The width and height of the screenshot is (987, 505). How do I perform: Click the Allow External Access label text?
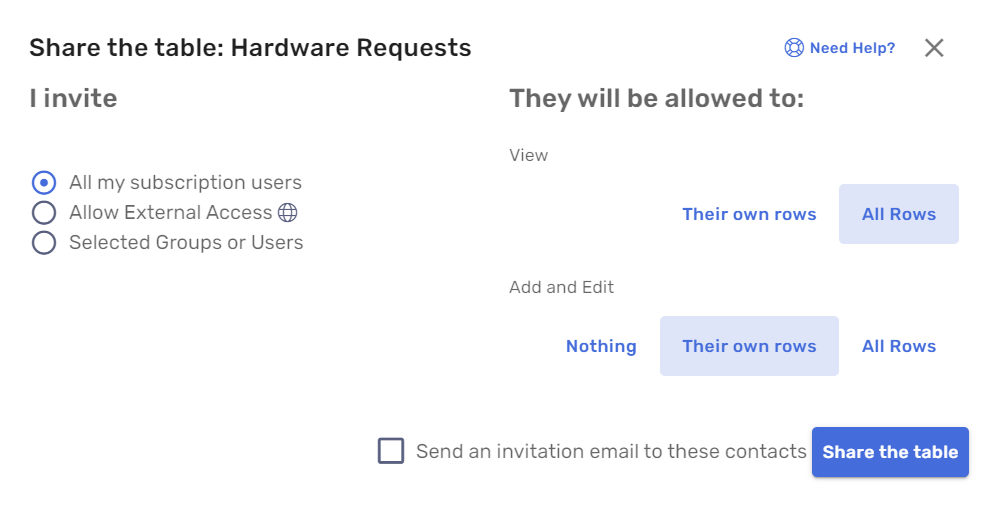pos(171,213)
